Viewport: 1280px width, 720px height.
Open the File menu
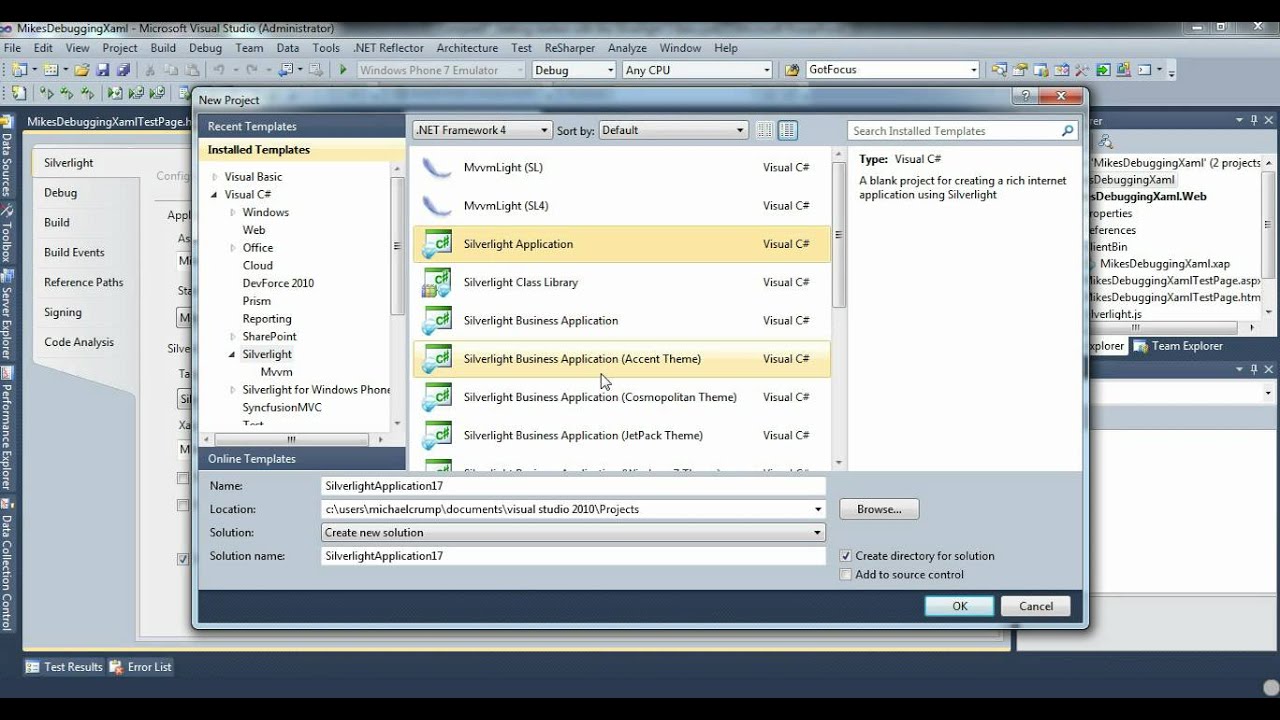(12, 47)
